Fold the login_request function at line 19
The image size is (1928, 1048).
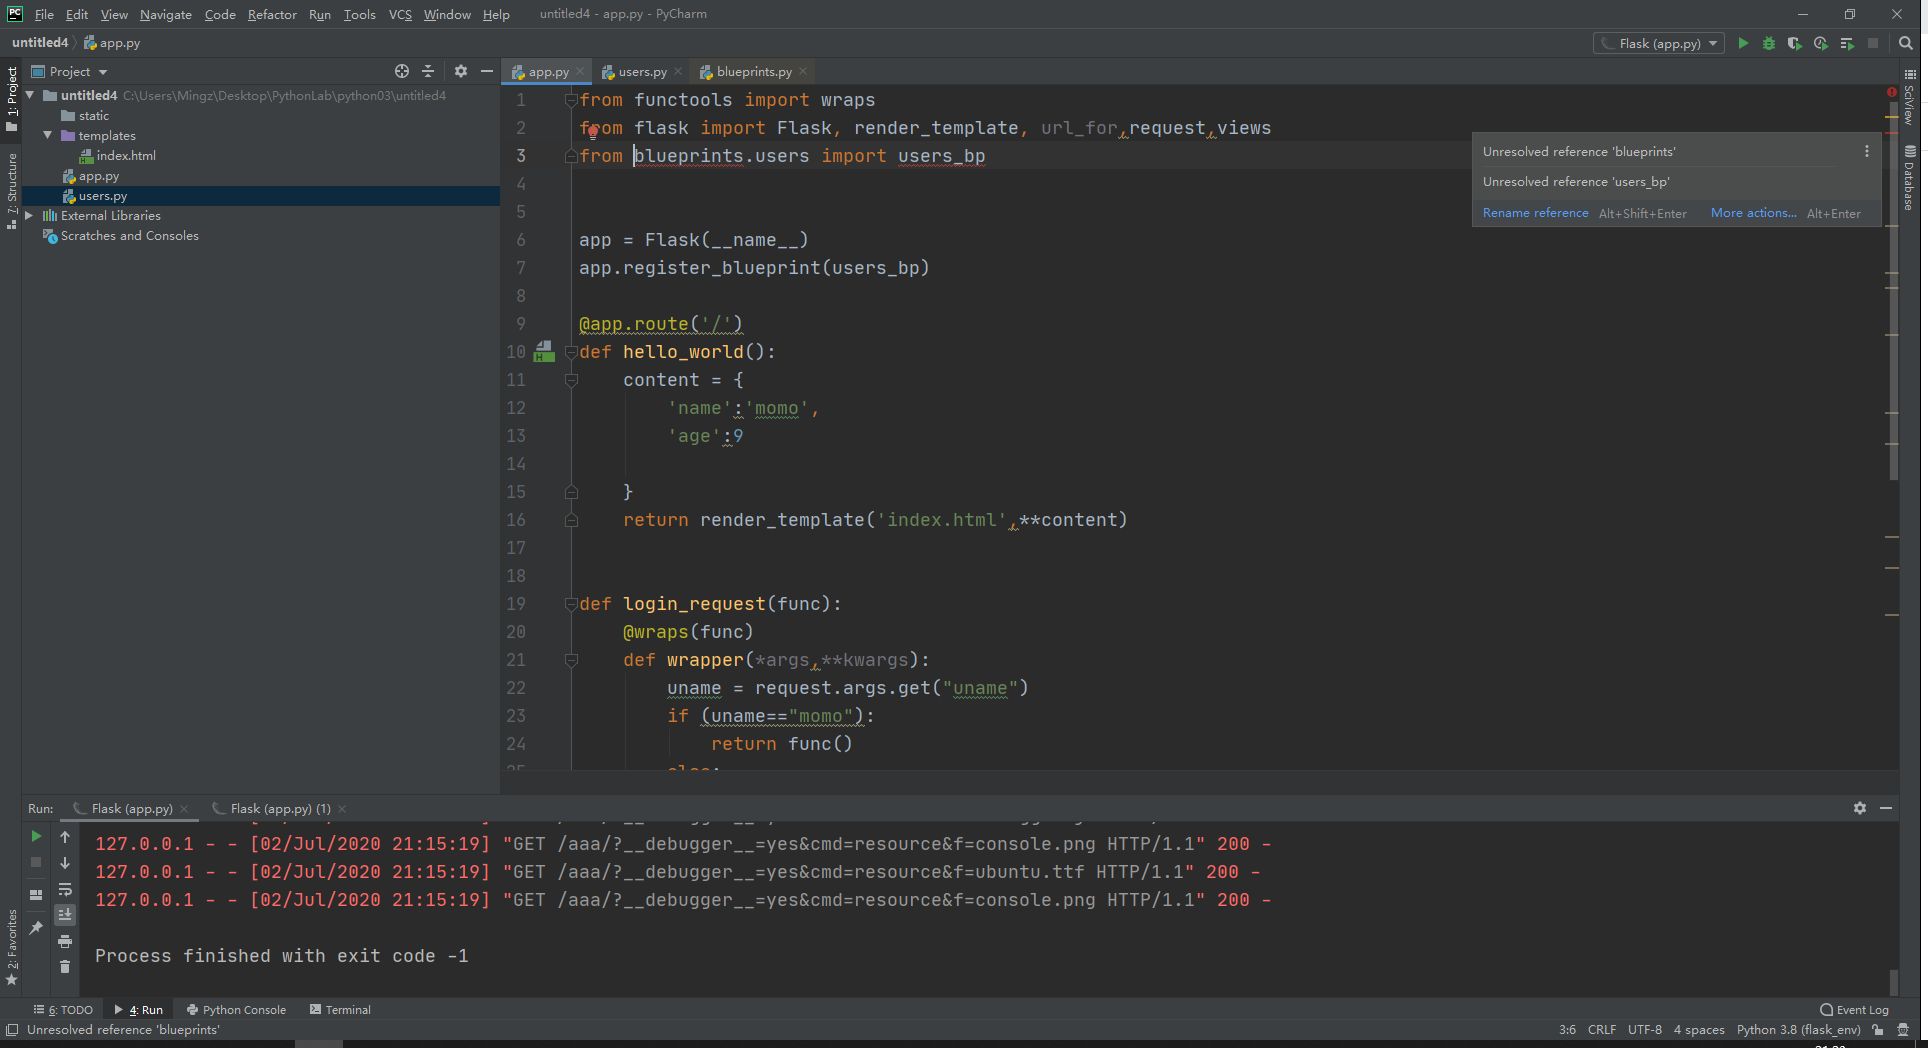click(x=571, y=604)
